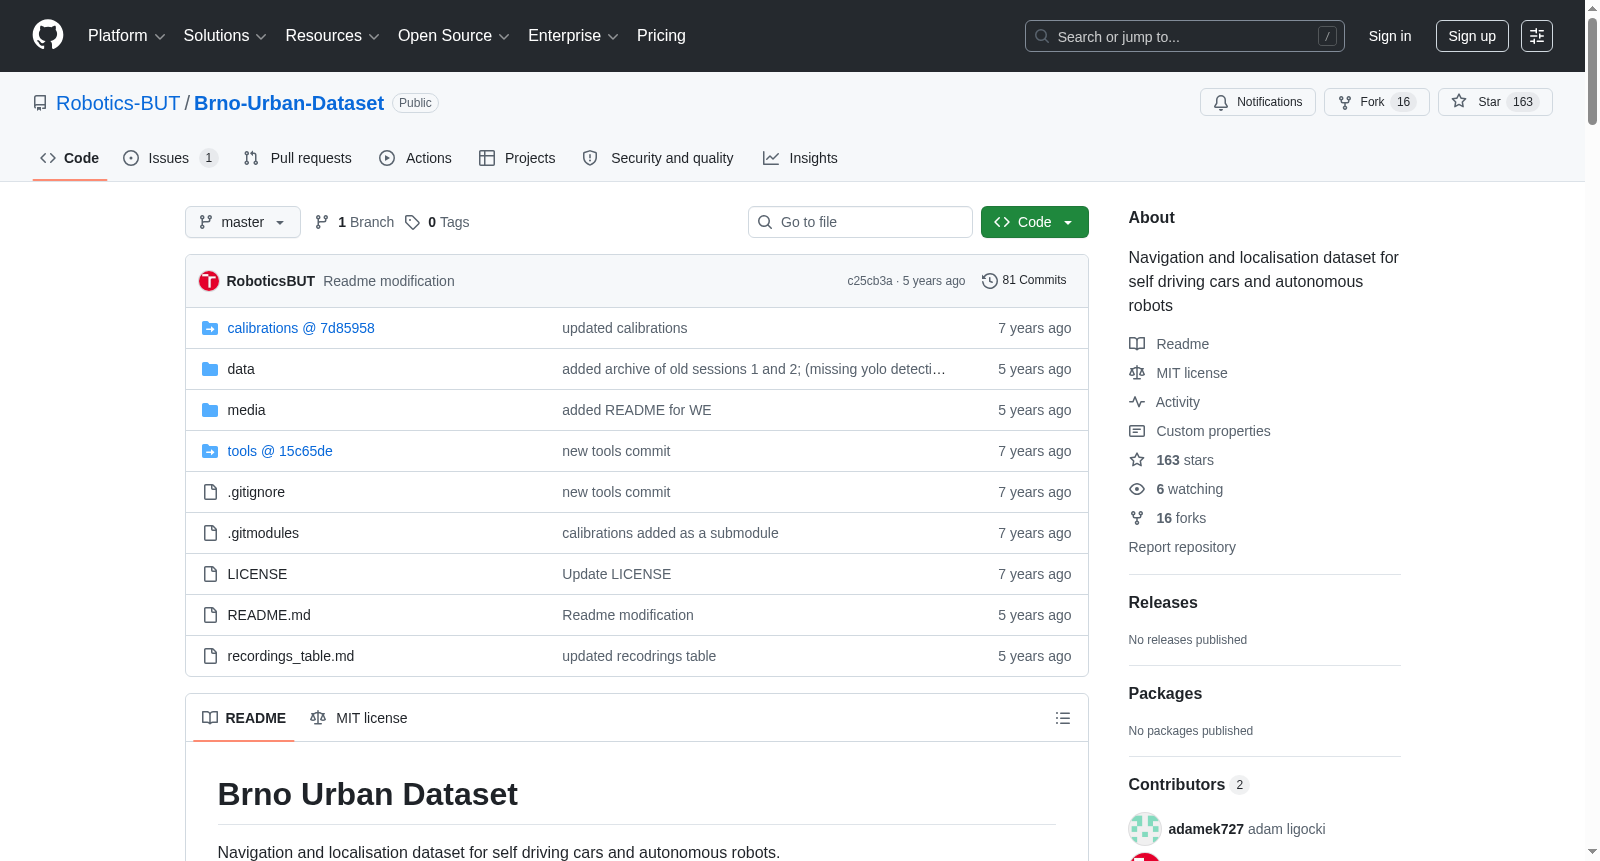Open the README outline list icon
This screenshot has height=861, width=1600.
tap(1063, 718)
